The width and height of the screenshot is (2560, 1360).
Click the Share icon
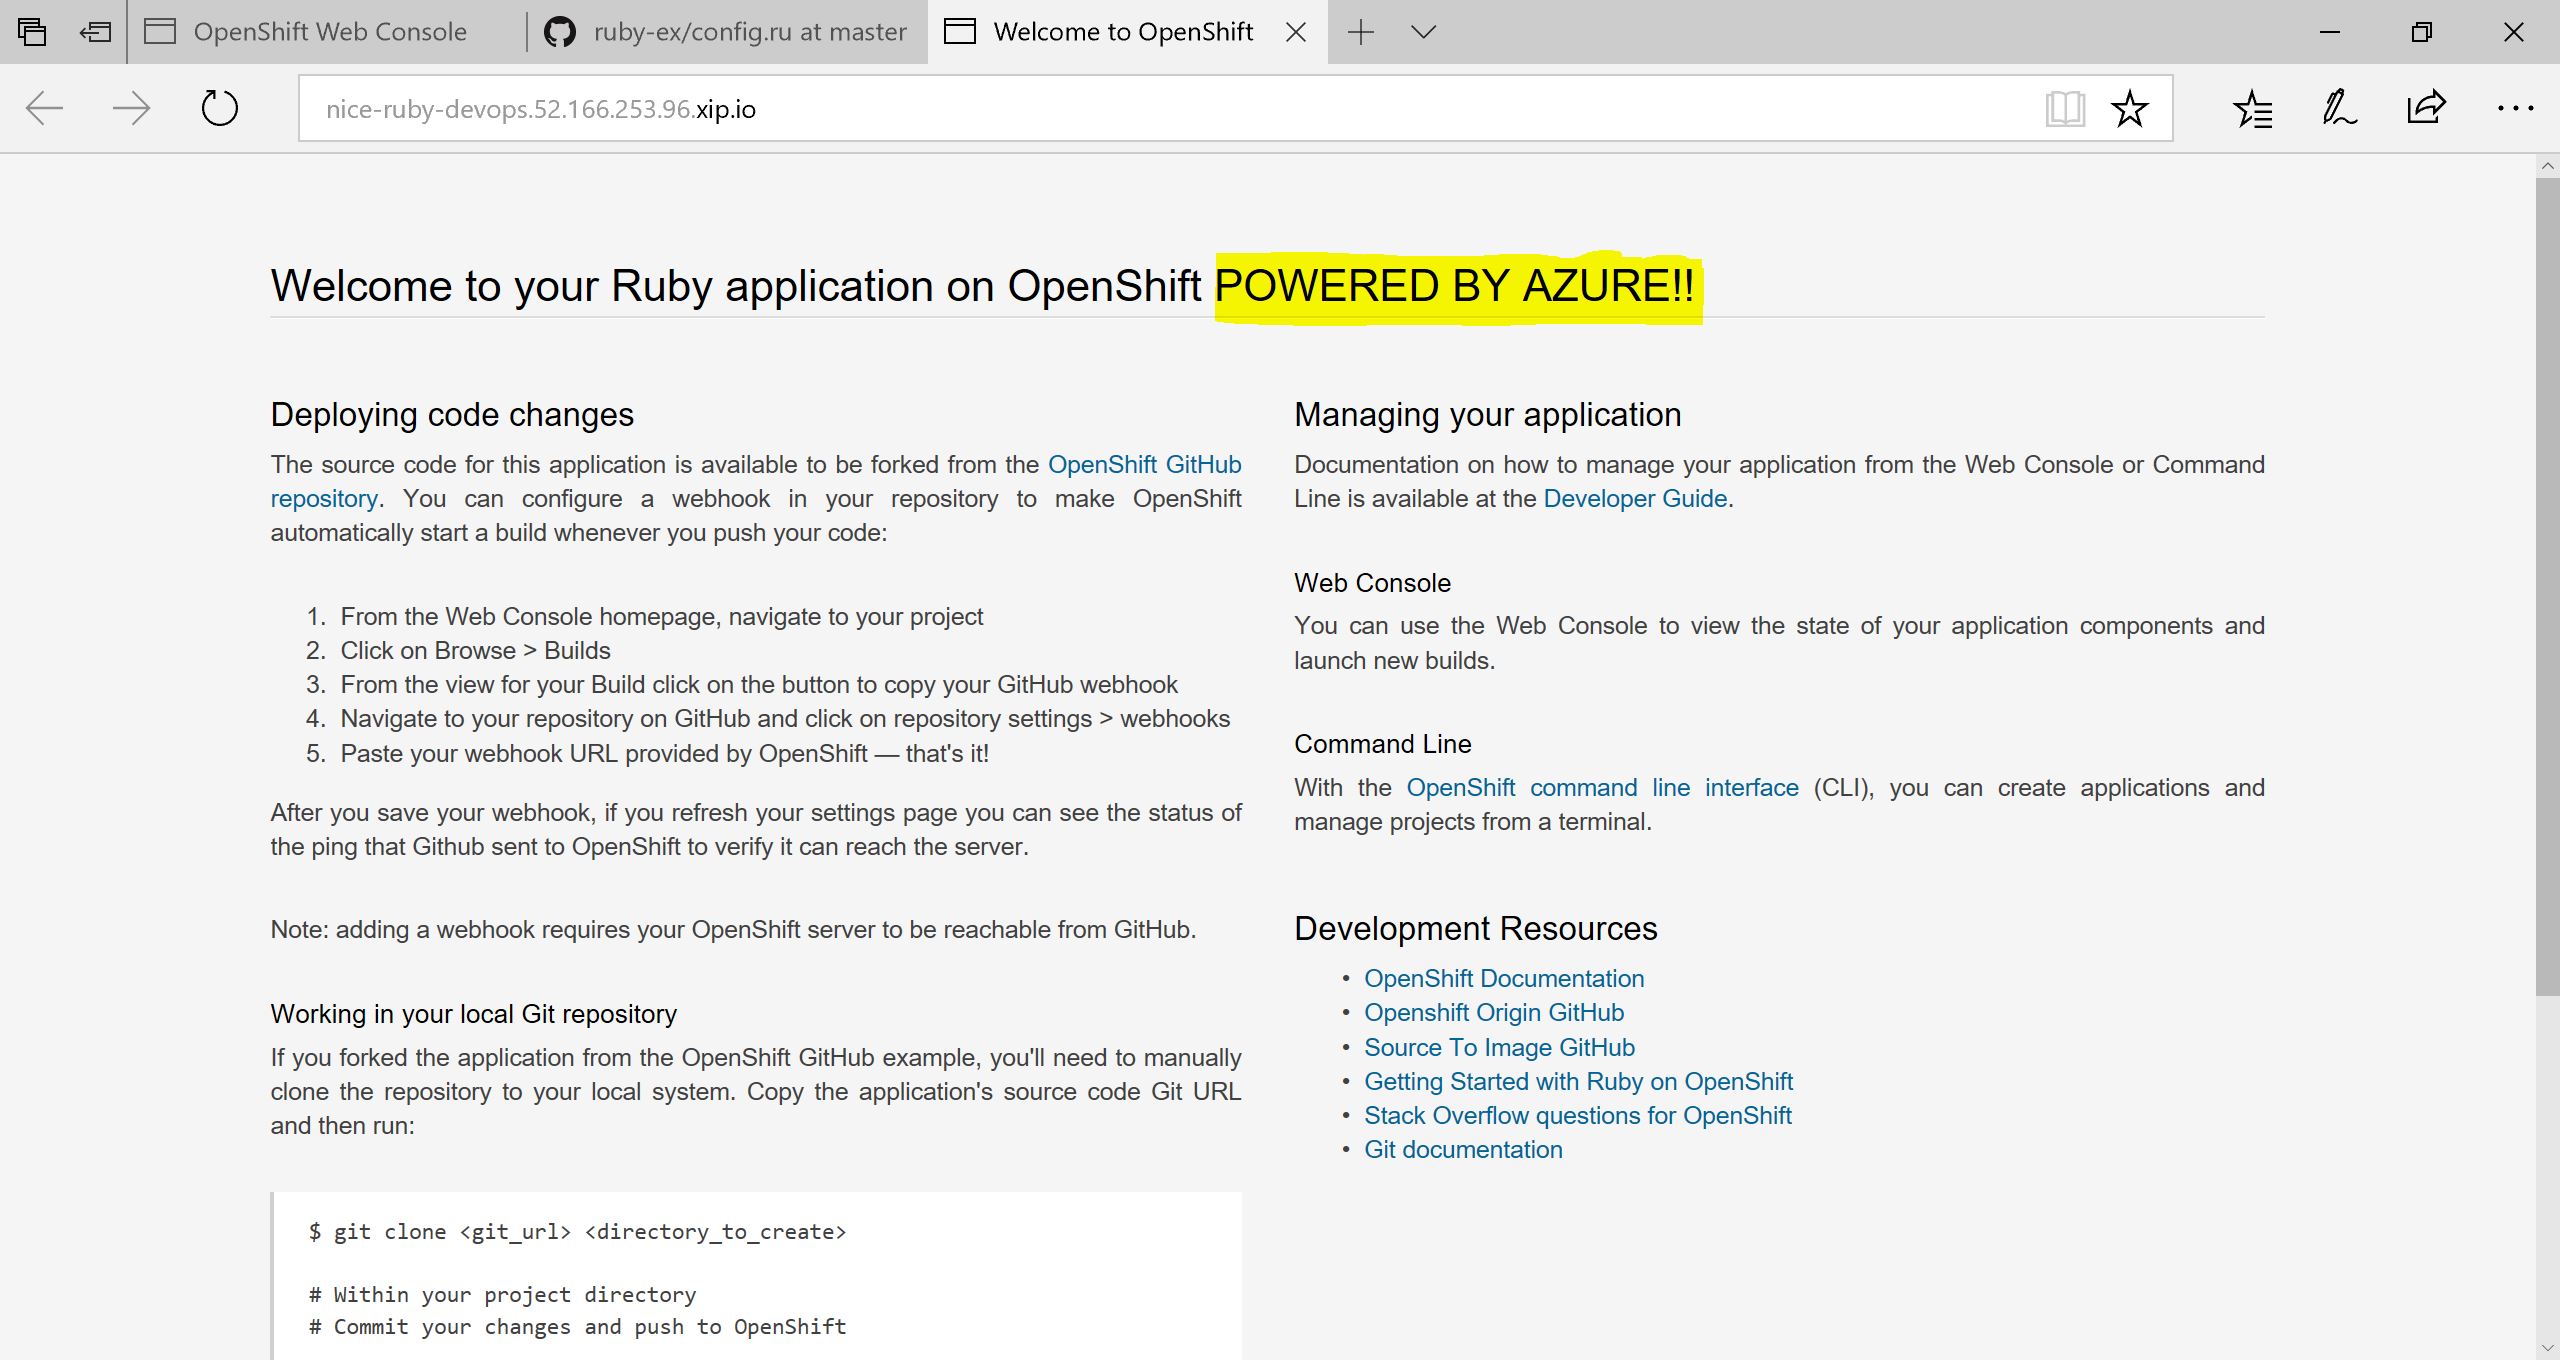[x=2426, y=108]
